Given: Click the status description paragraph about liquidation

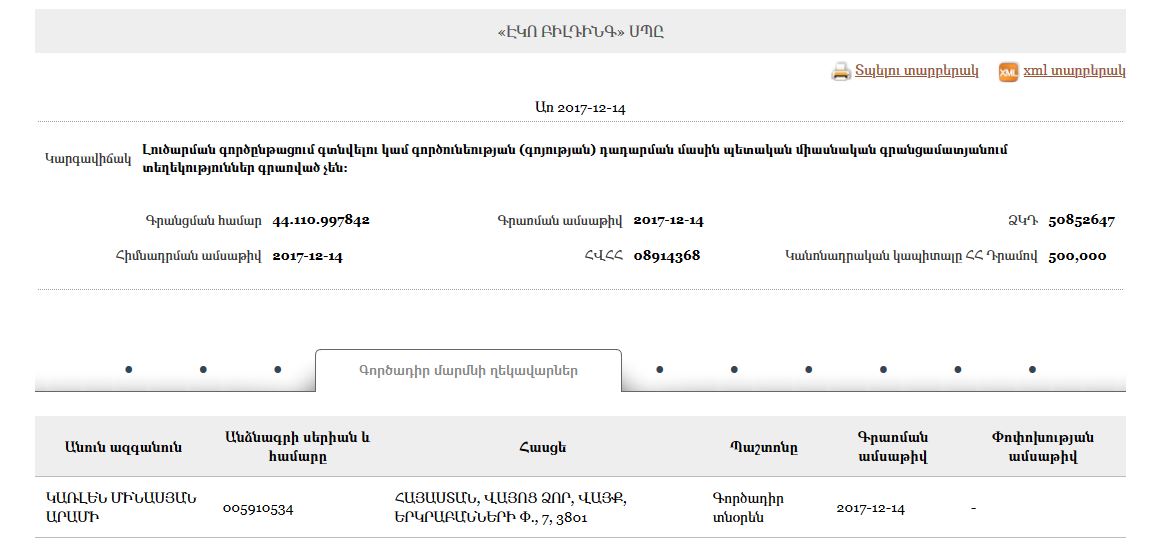Looking at the screenshot, I should 575,159.
